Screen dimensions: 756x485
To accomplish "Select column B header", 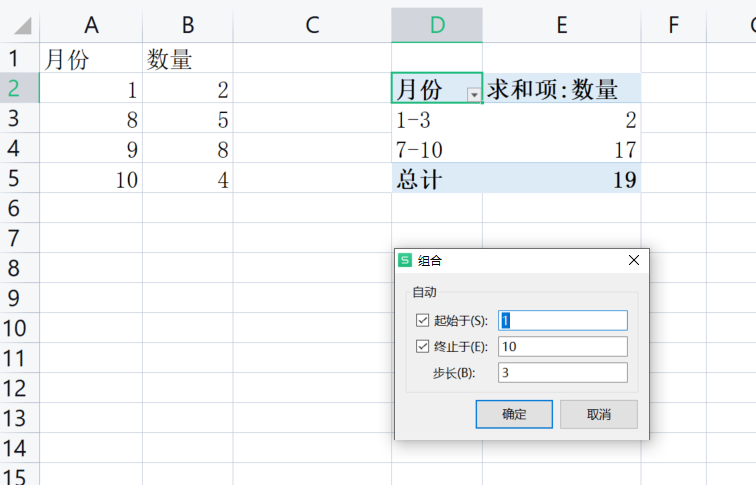I will (x=188, y=25).
